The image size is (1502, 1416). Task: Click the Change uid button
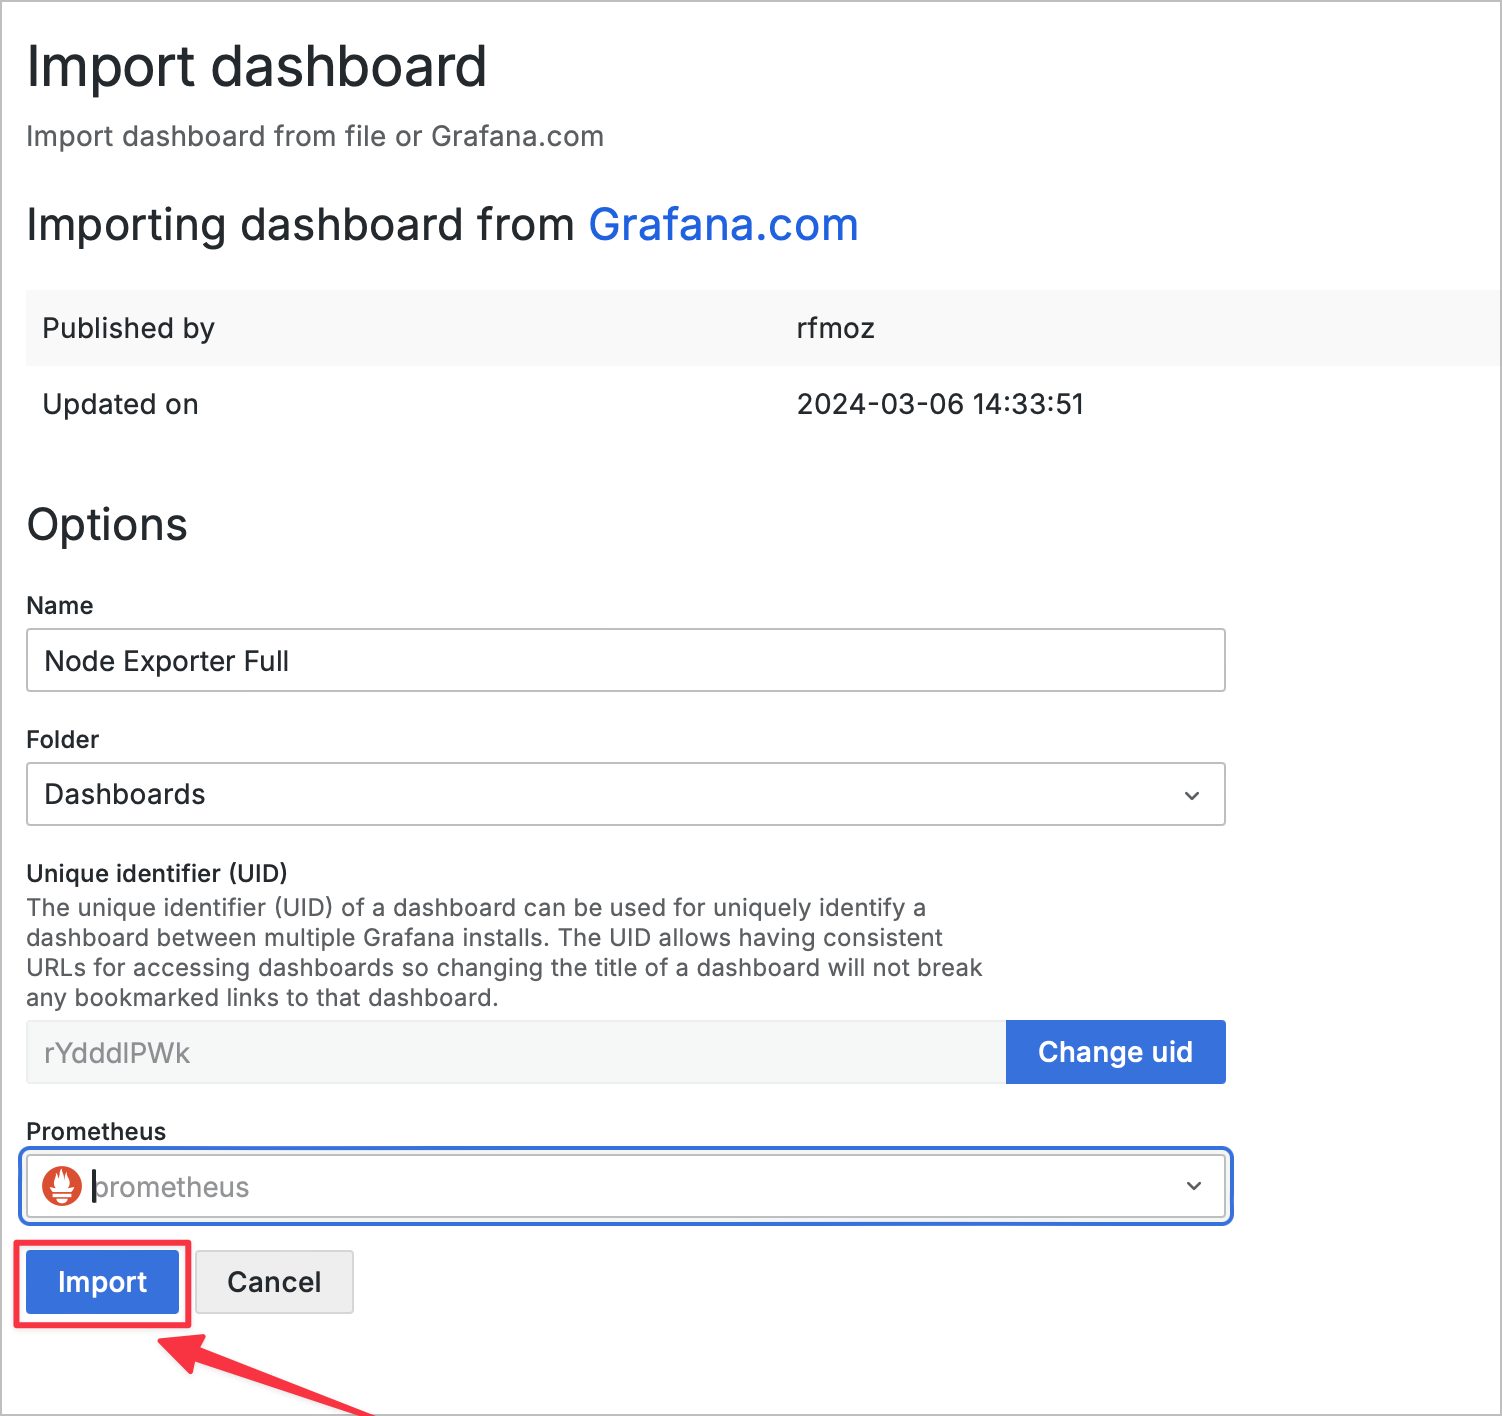click(1115, 1052)
